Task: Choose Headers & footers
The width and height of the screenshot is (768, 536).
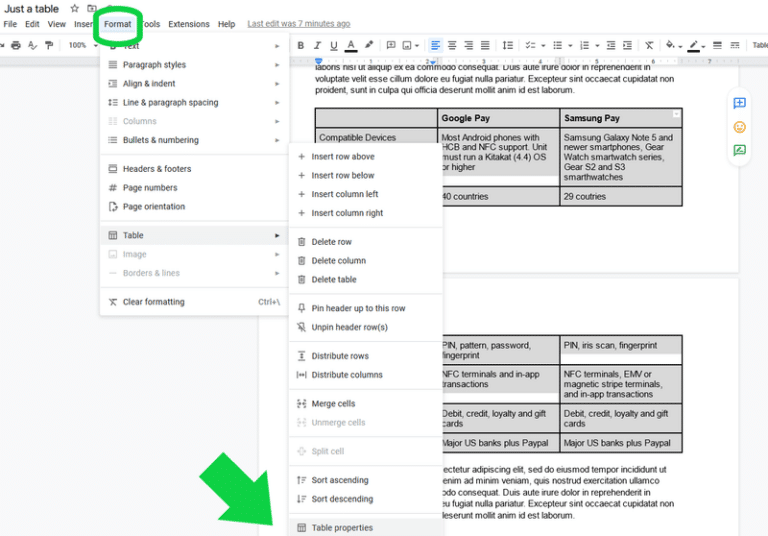Action: (x=194, y=169)
